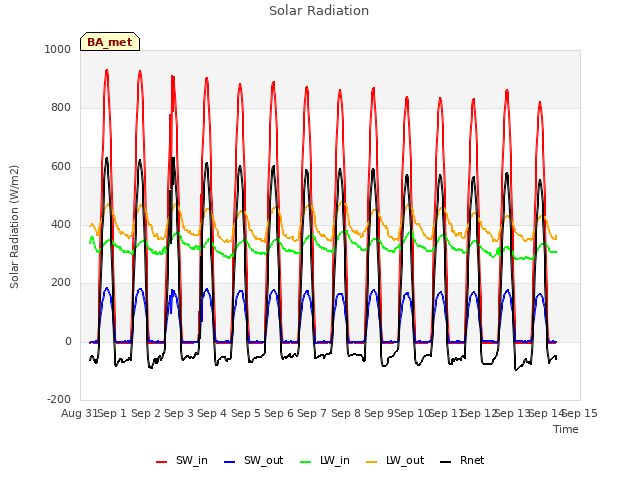Click the Aug 31 x-axis date label
This screenshot has width=640, height=480.
coord(80,413)
